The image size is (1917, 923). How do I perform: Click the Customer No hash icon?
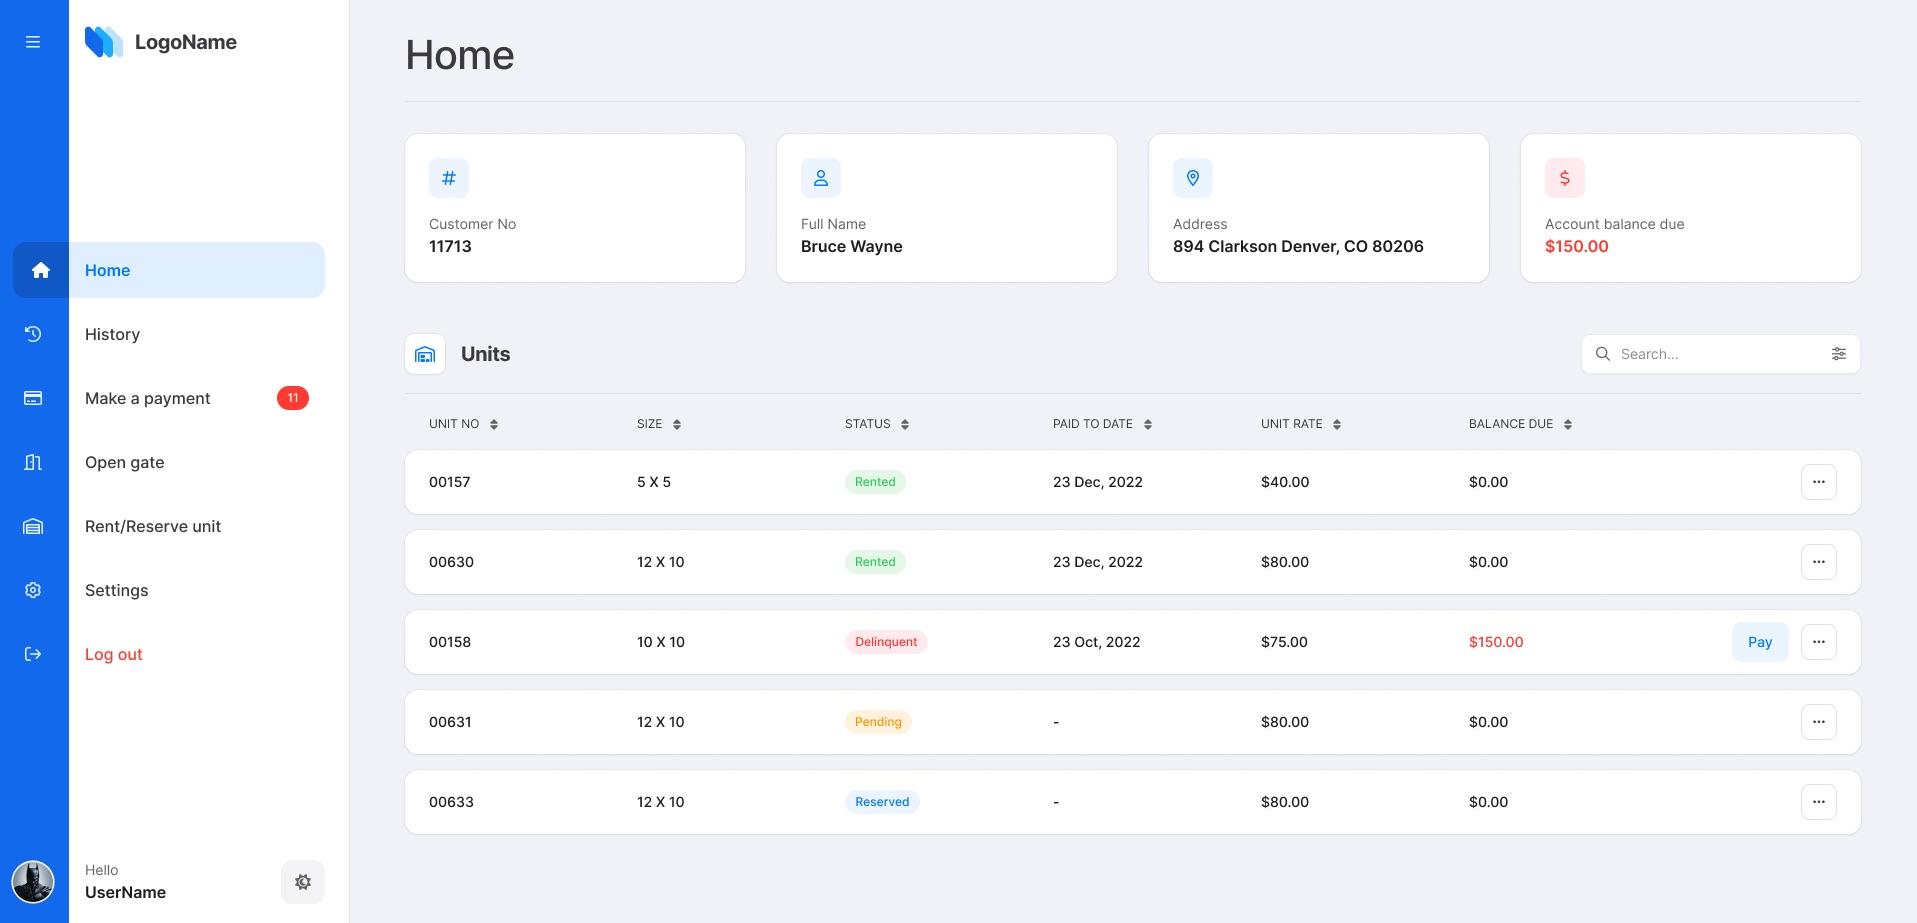[x=449, y=178]
